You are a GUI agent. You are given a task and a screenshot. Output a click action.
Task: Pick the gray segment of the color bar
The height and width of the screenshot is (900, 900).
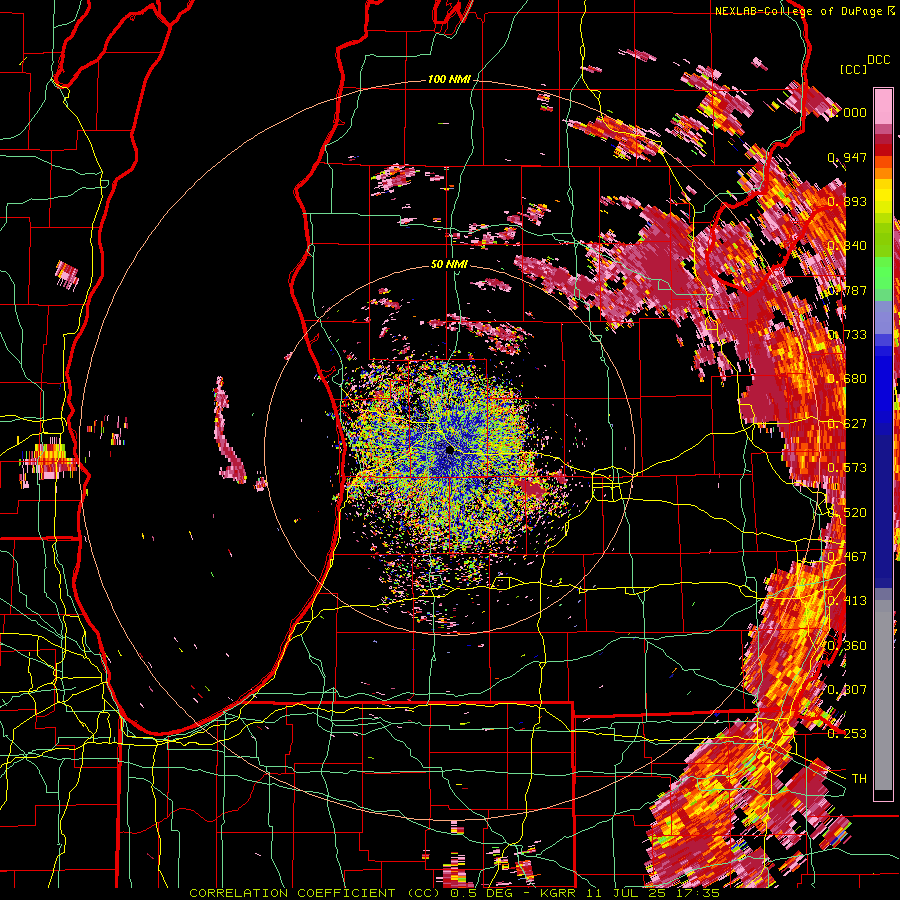click(883, 695)
